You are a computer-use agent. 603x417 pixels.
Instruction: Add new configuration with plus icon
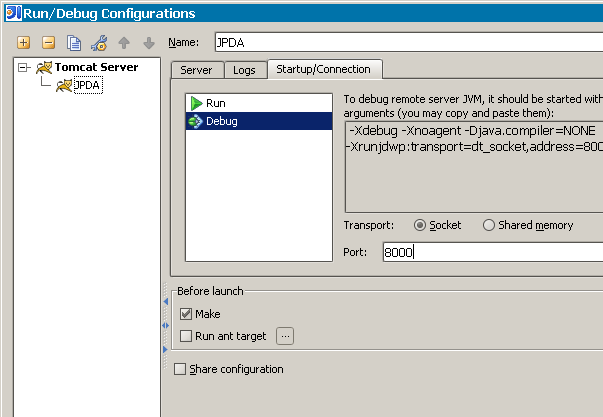click(x=23, y=42)
